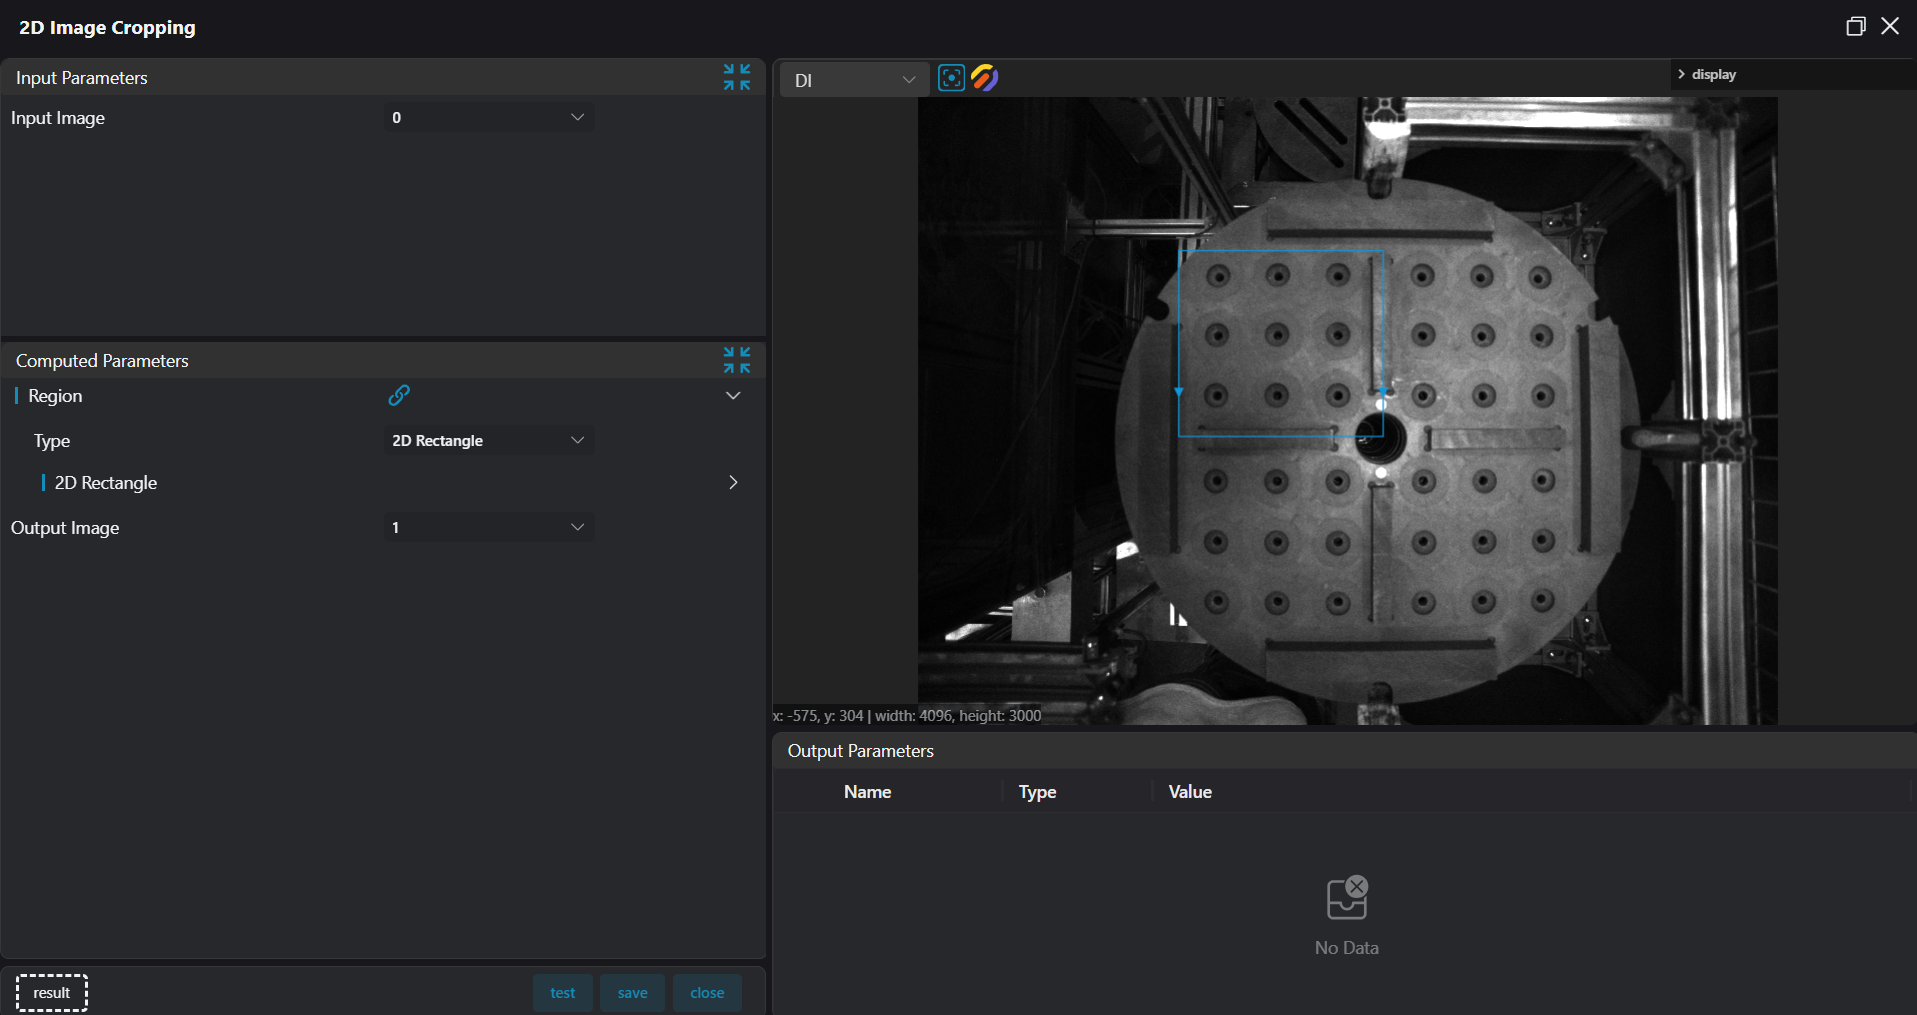Open the Input Image dropdown
This screenshot has width=1917, height=1015.
click(x=489, y=117)
